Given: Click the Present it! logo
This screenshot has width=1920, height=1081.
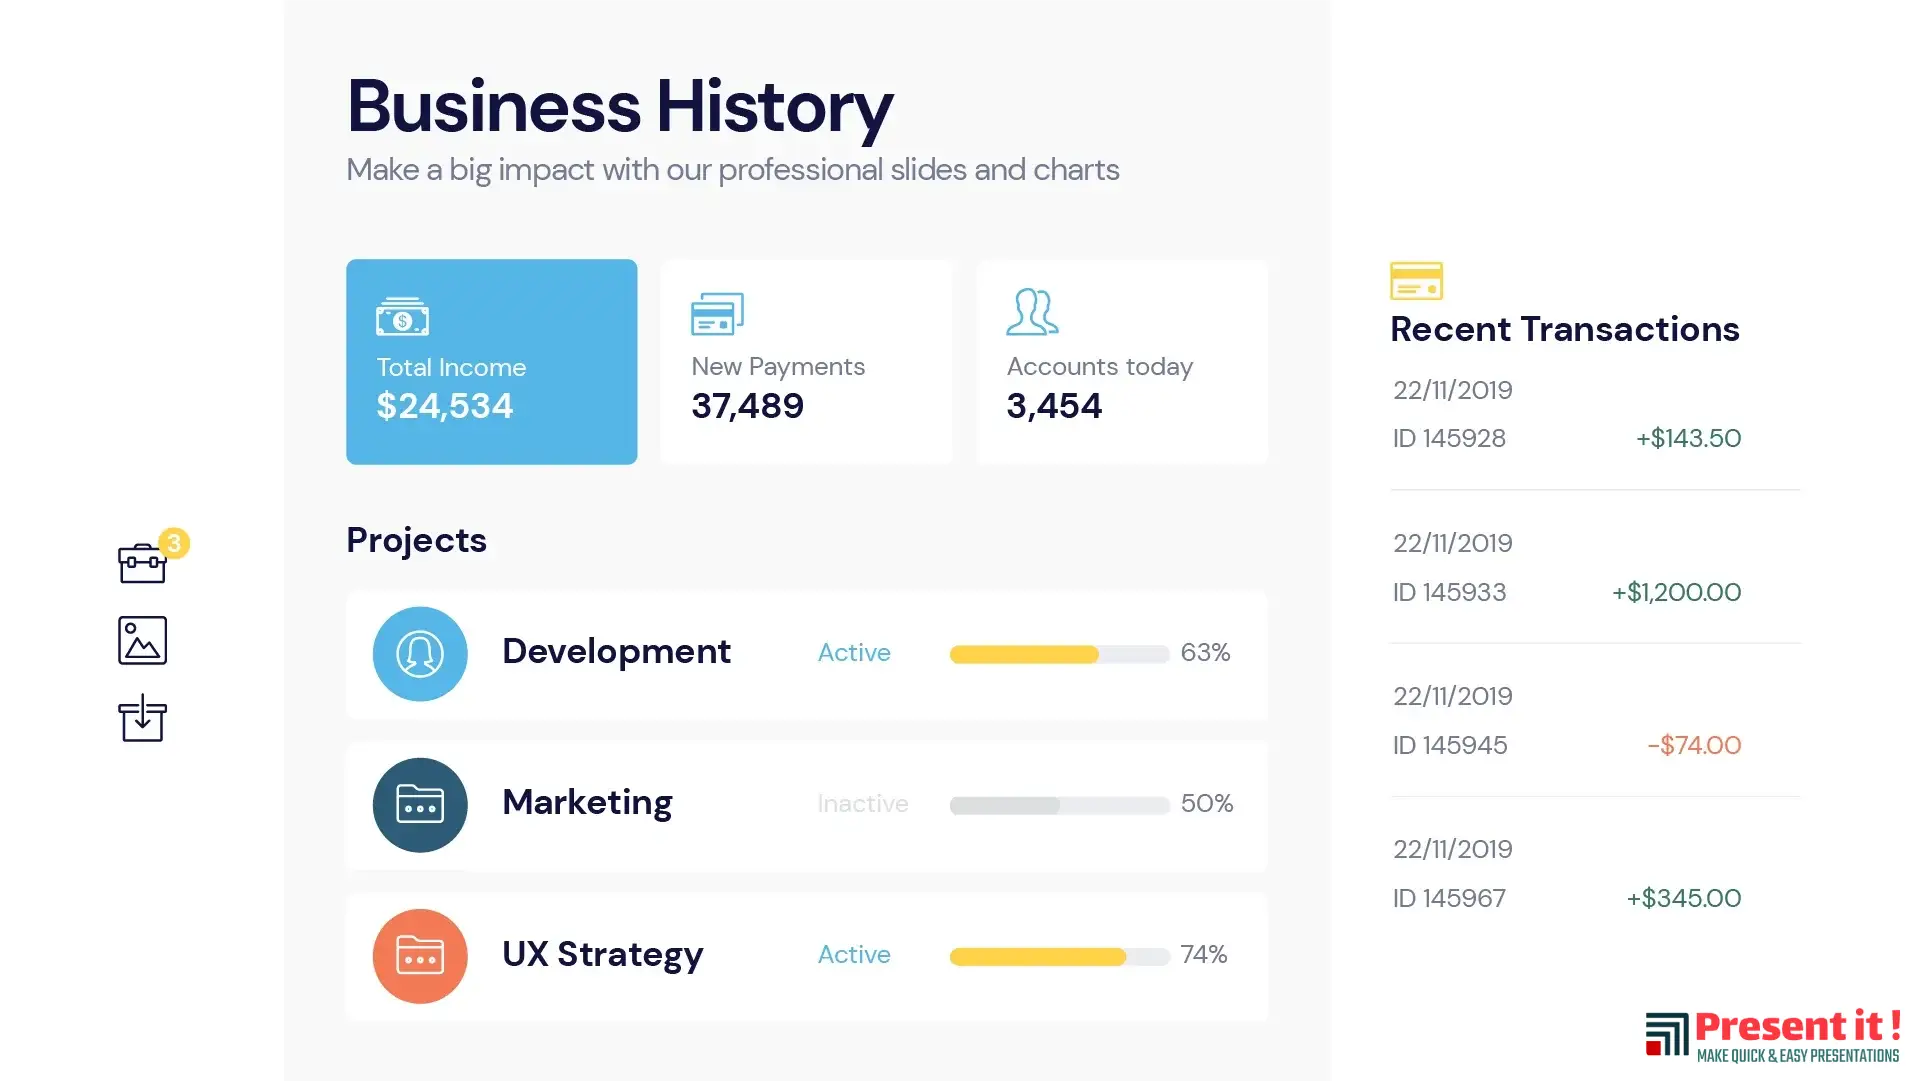Looking at the screenshot, I should pyautogui.click(x=1773, y=1036).
